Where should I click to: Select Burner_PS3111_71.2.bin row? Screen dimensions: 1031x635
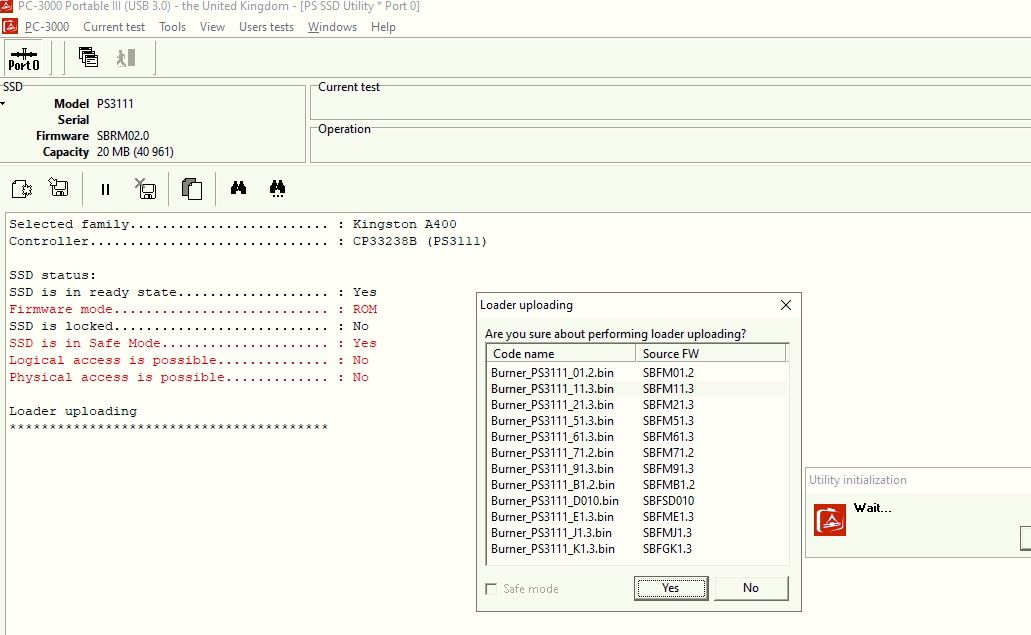[x=637, y=453]
